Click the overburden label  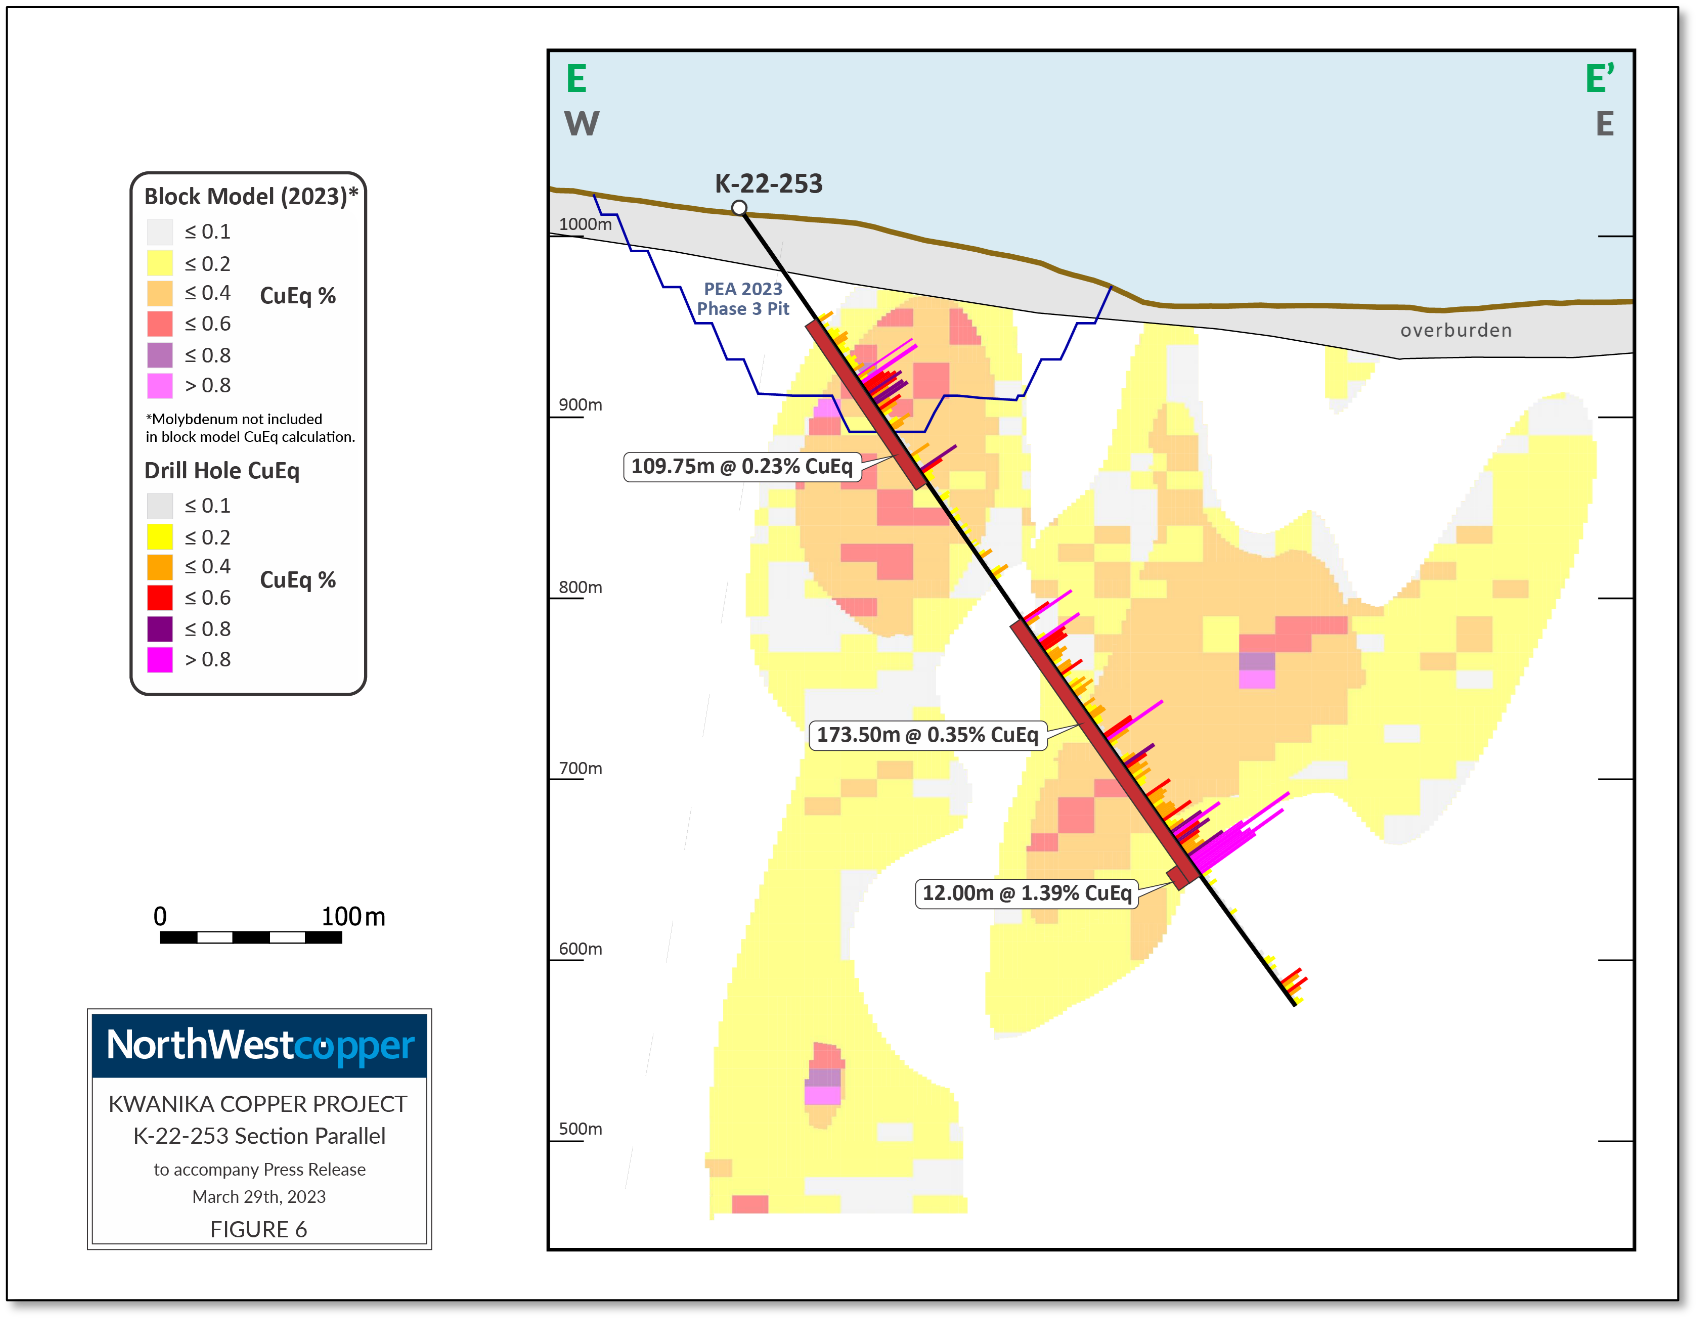pyautogui.click(x=1456, y=331)
